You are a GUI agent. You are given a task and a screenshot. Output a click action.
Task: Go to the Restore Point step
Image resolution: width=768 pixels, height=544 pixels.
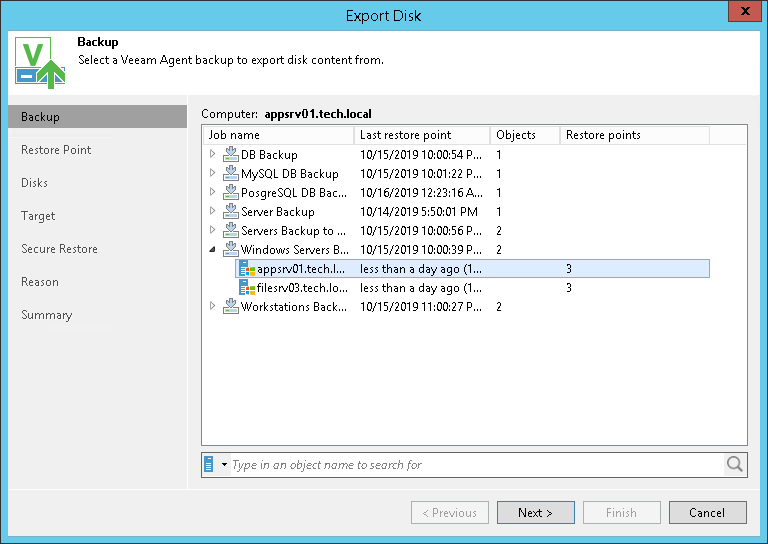(56, 150)
